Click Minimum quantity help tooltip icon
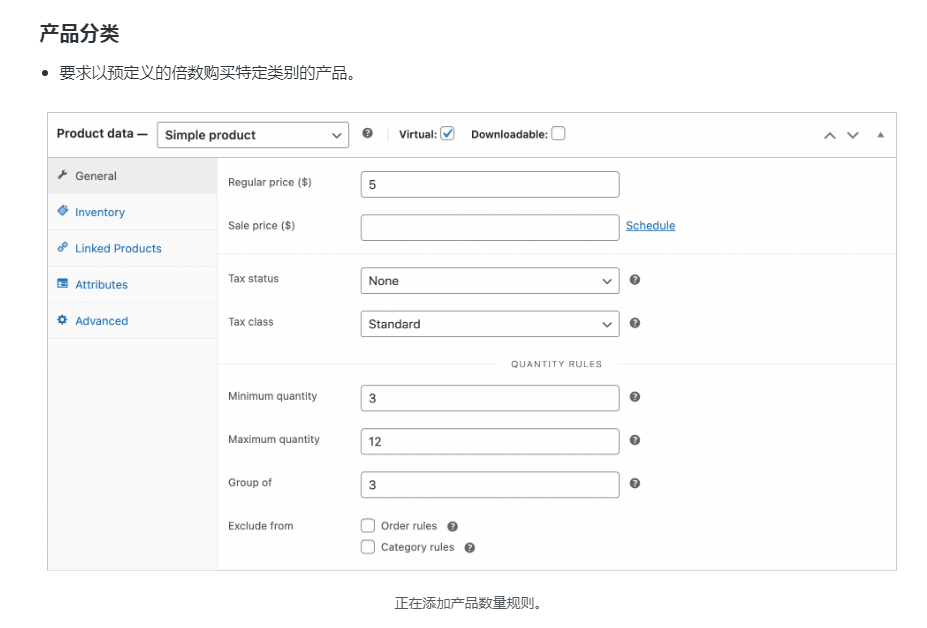The width and height of the screenshot is (927, 628). click(635, 397)
